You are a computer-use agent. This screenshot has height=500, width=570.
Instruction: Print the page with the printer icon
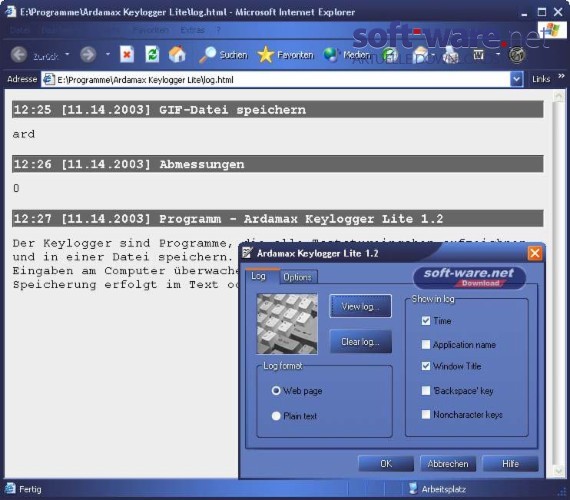pos(450,55)
